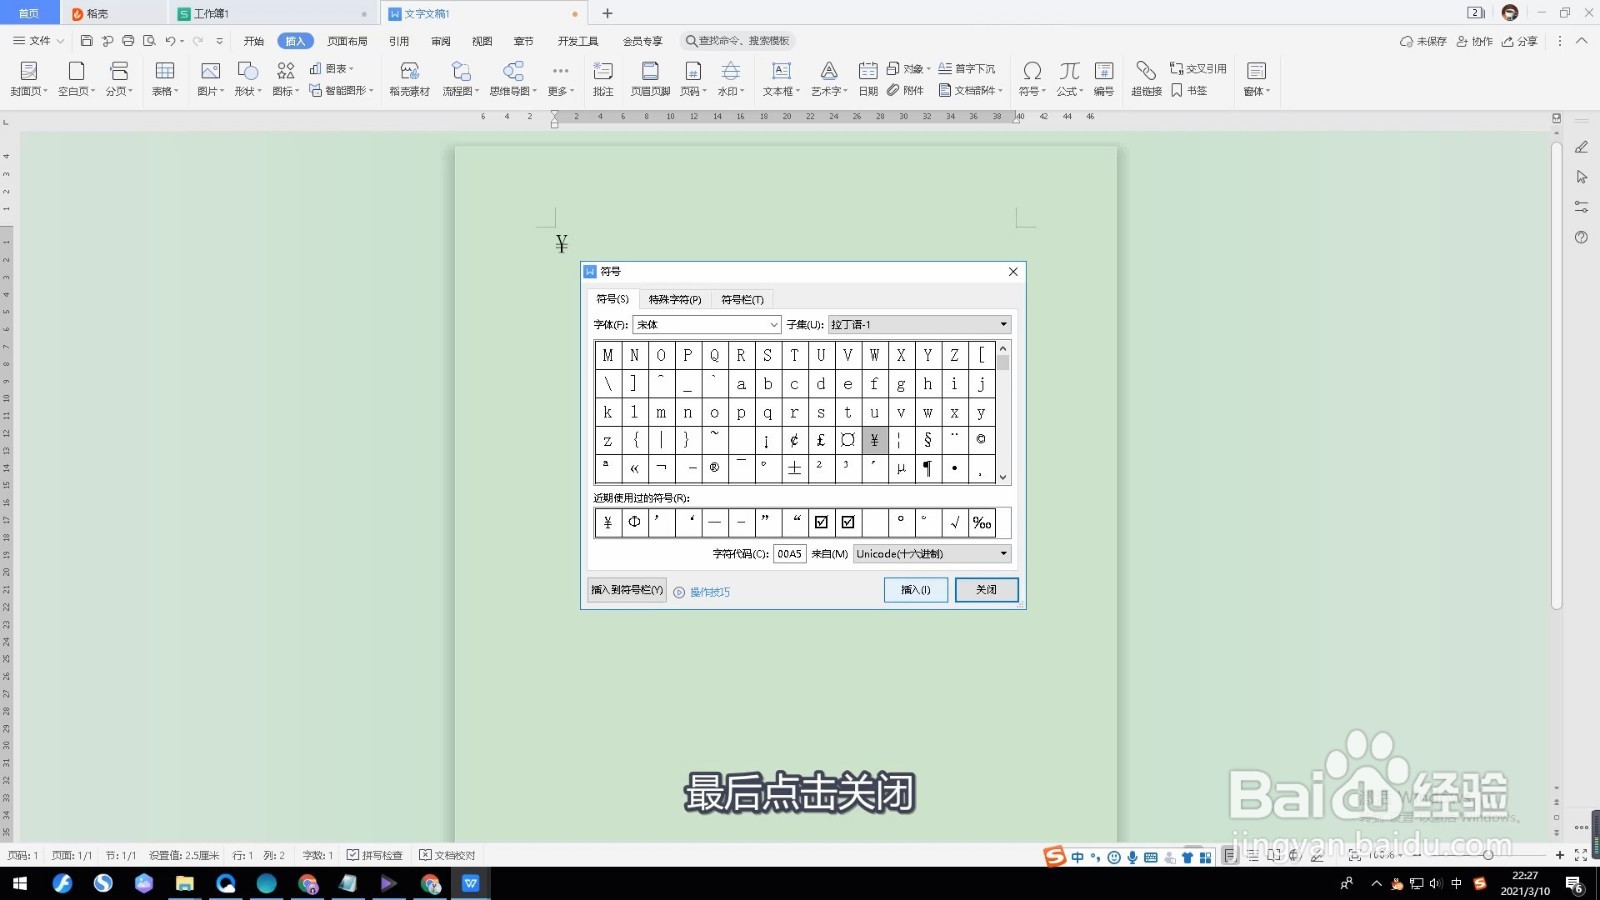Image resolution: width=1600 pixels, height=900 pixels.
Task: Click the 分享 share button
Action: (x=1520, y=41)
